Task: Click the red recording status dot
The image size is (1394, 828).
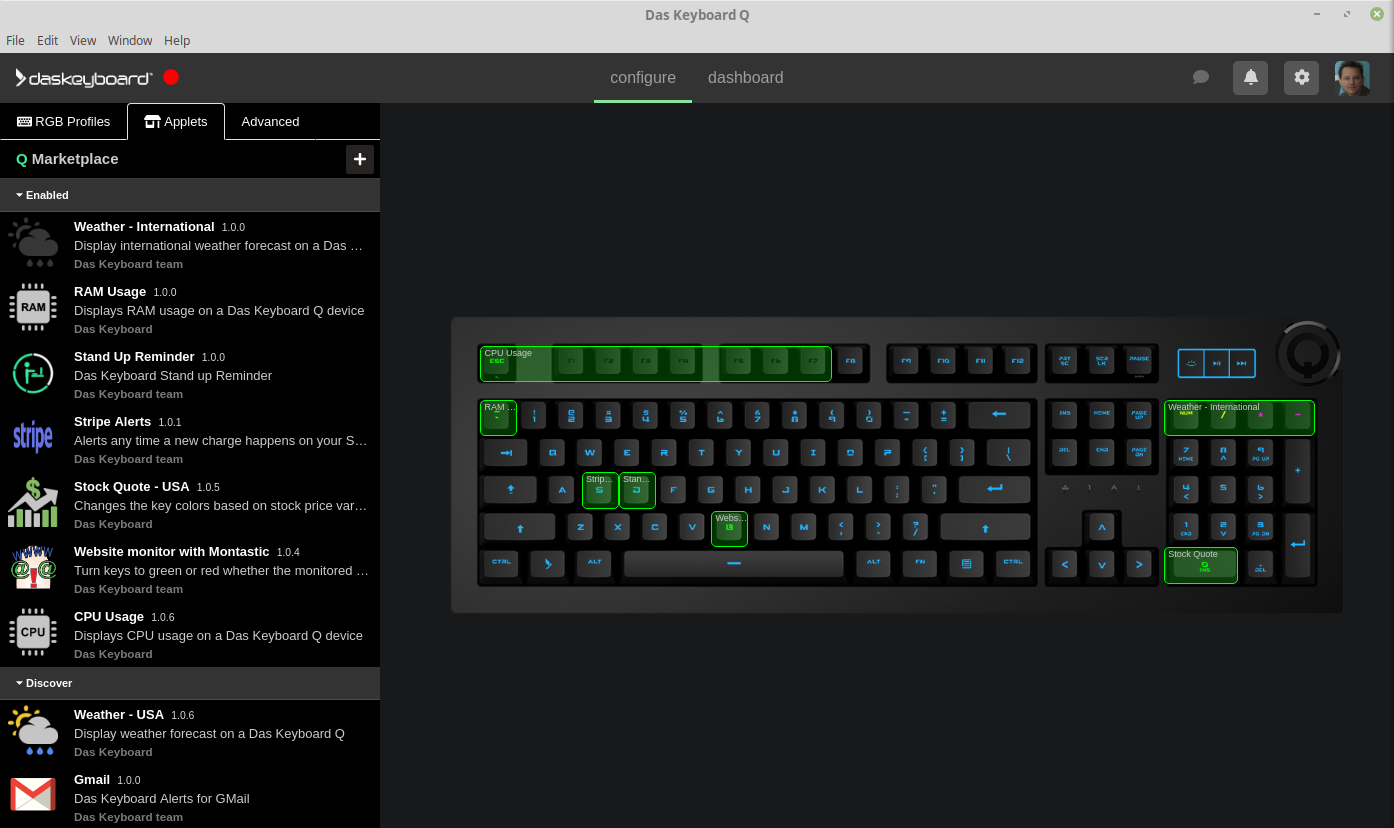Action: [171, 77]
